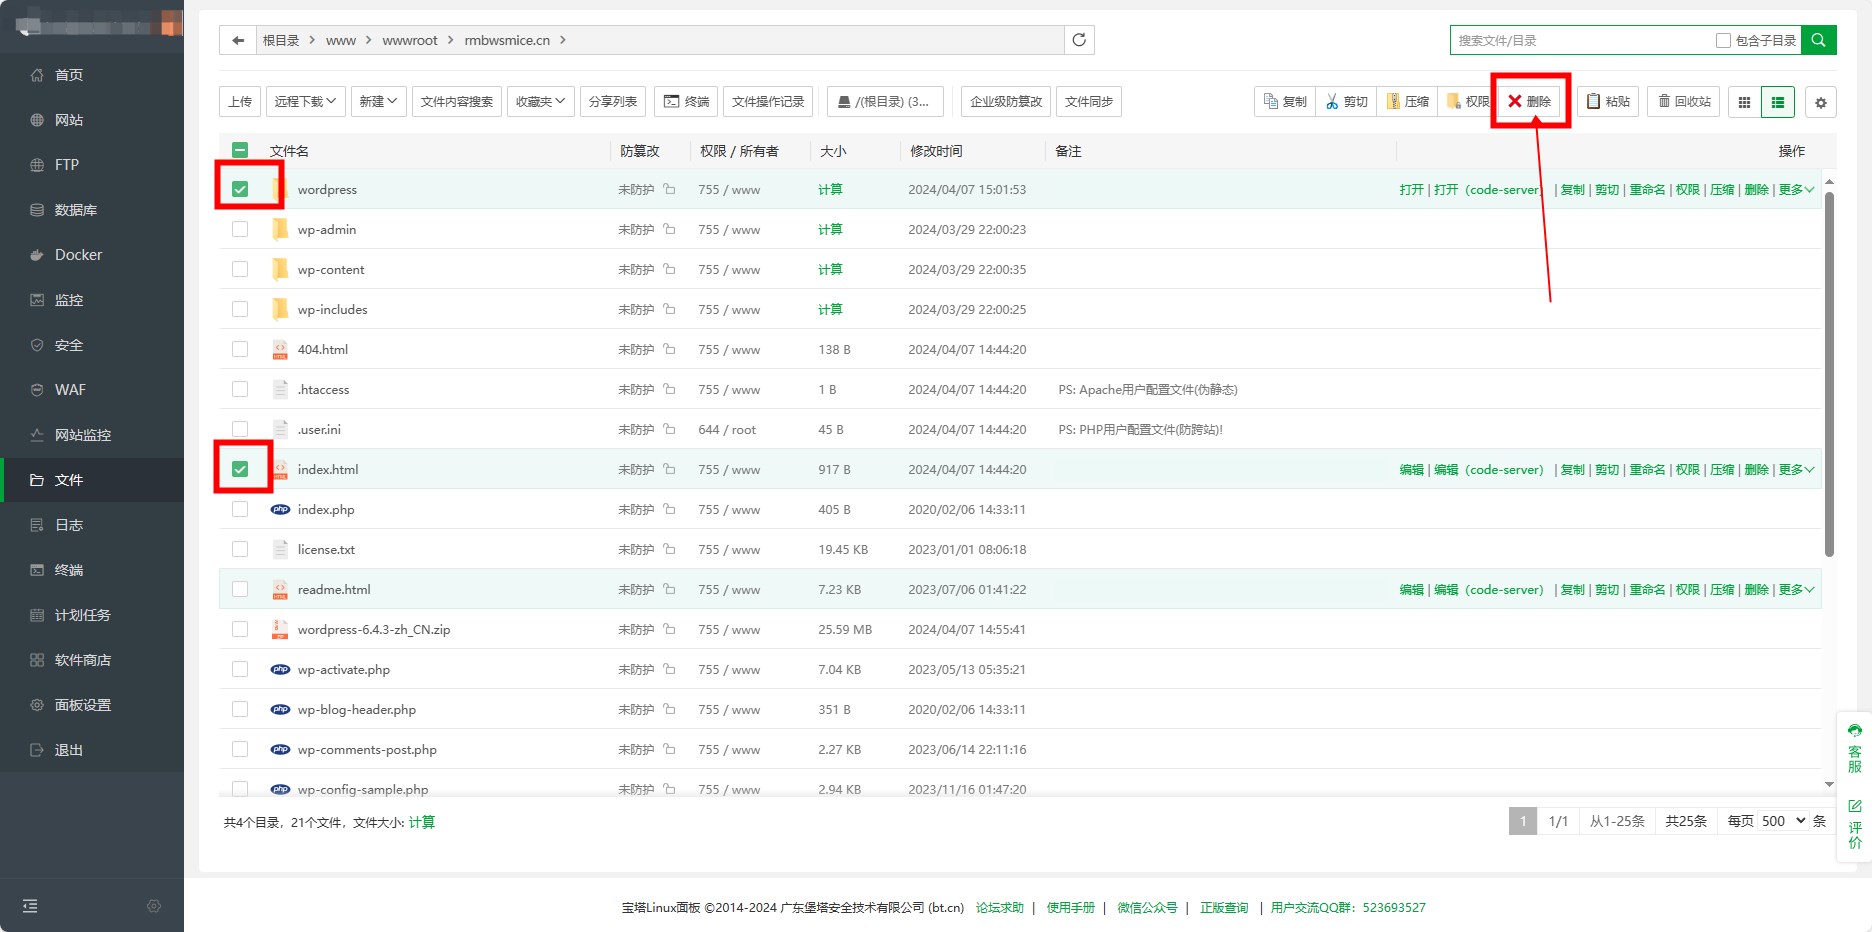The width and height of the screenshot is (1872, 932).
Task: Open the New (新建) dropdown
Action: pos(378,101)
